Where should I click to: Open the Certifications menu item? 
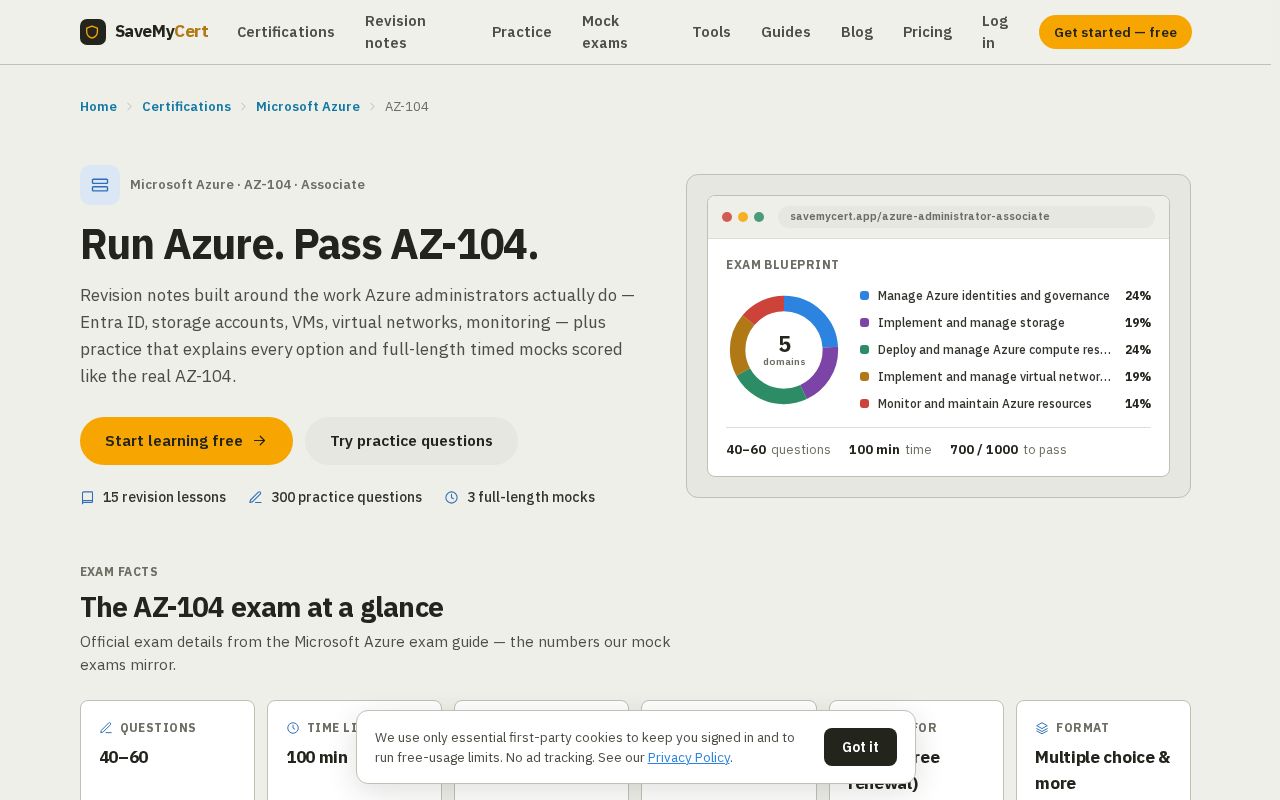(286, 32)
